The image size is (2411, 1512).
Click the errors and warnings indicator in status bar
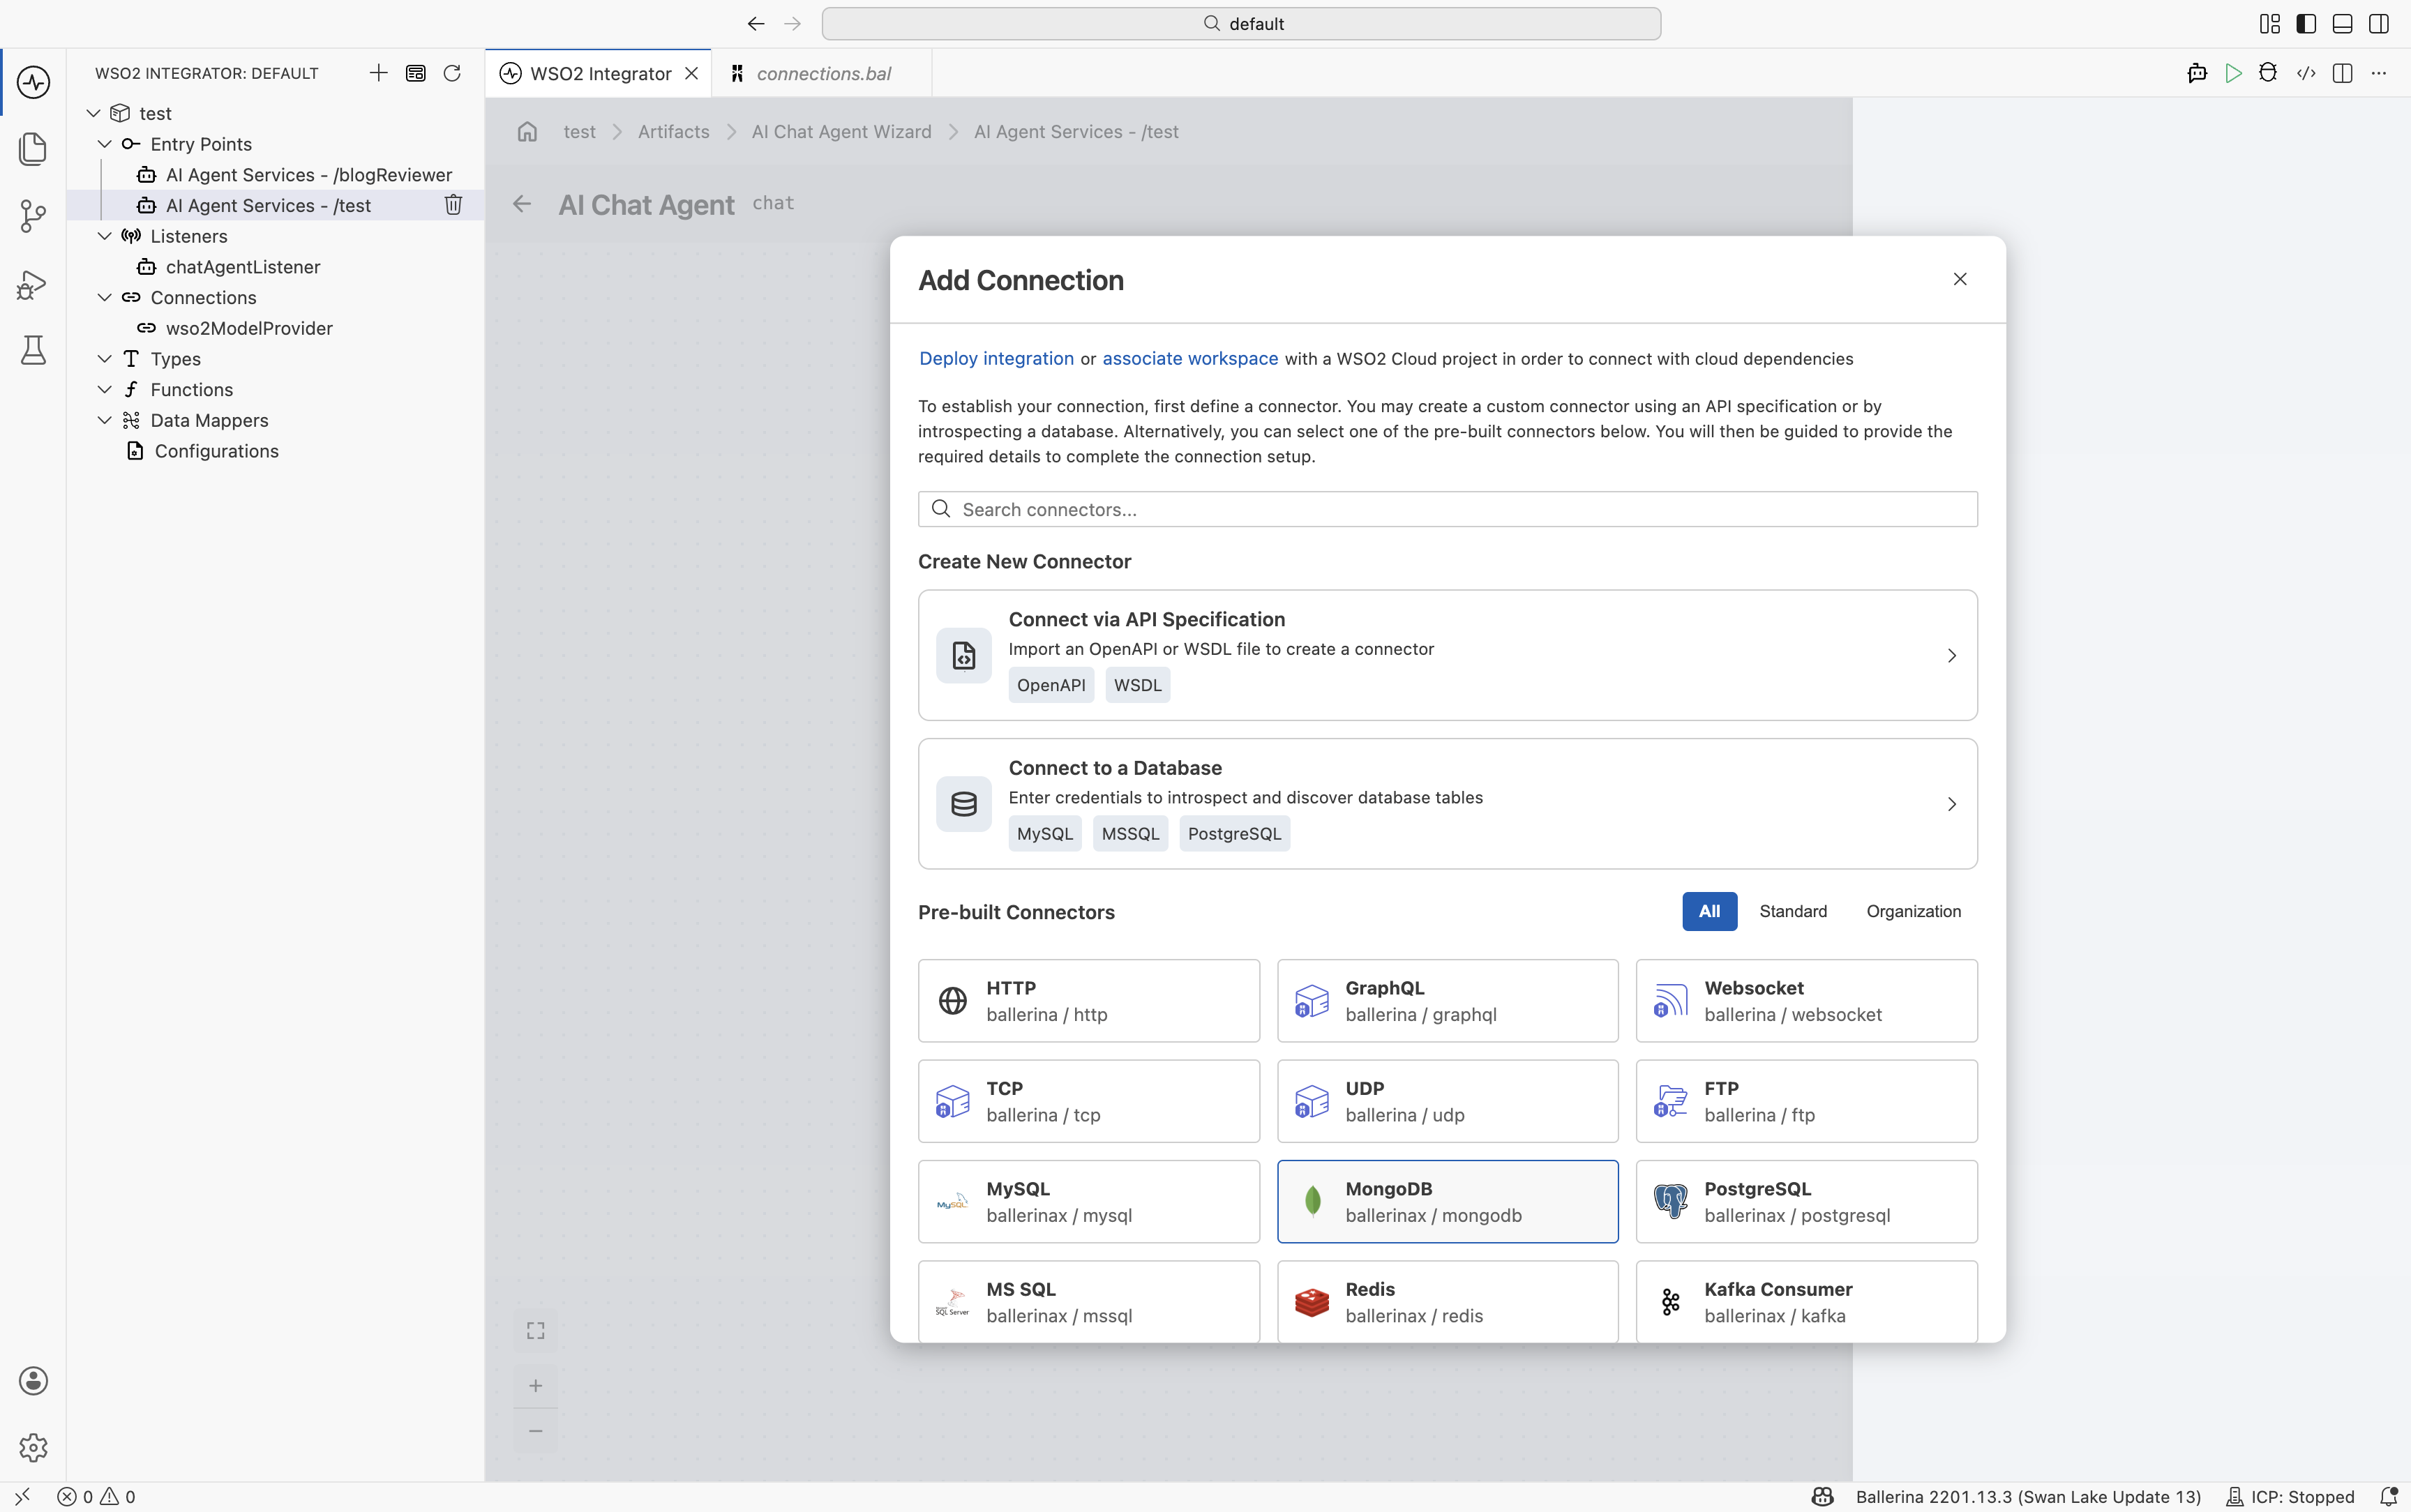(x=97, y=1497)
